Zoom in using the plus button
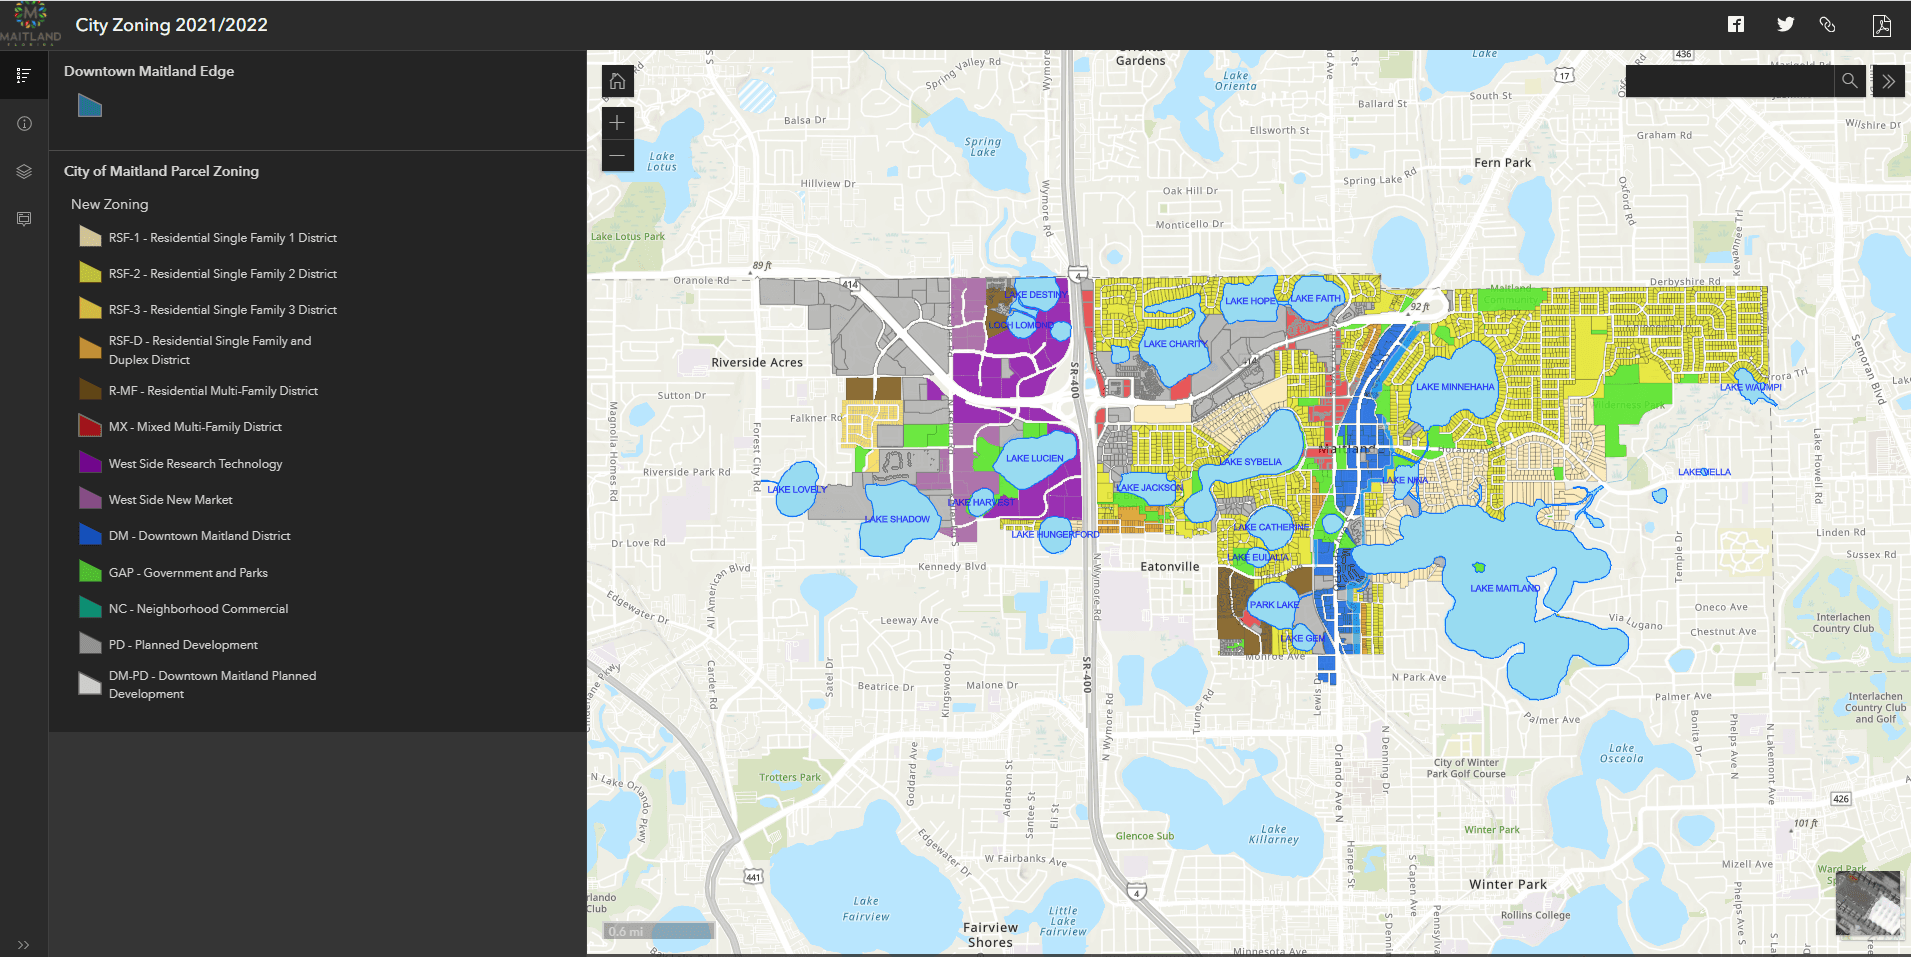Screen dimensions: 1911x957 click(617, 122)
